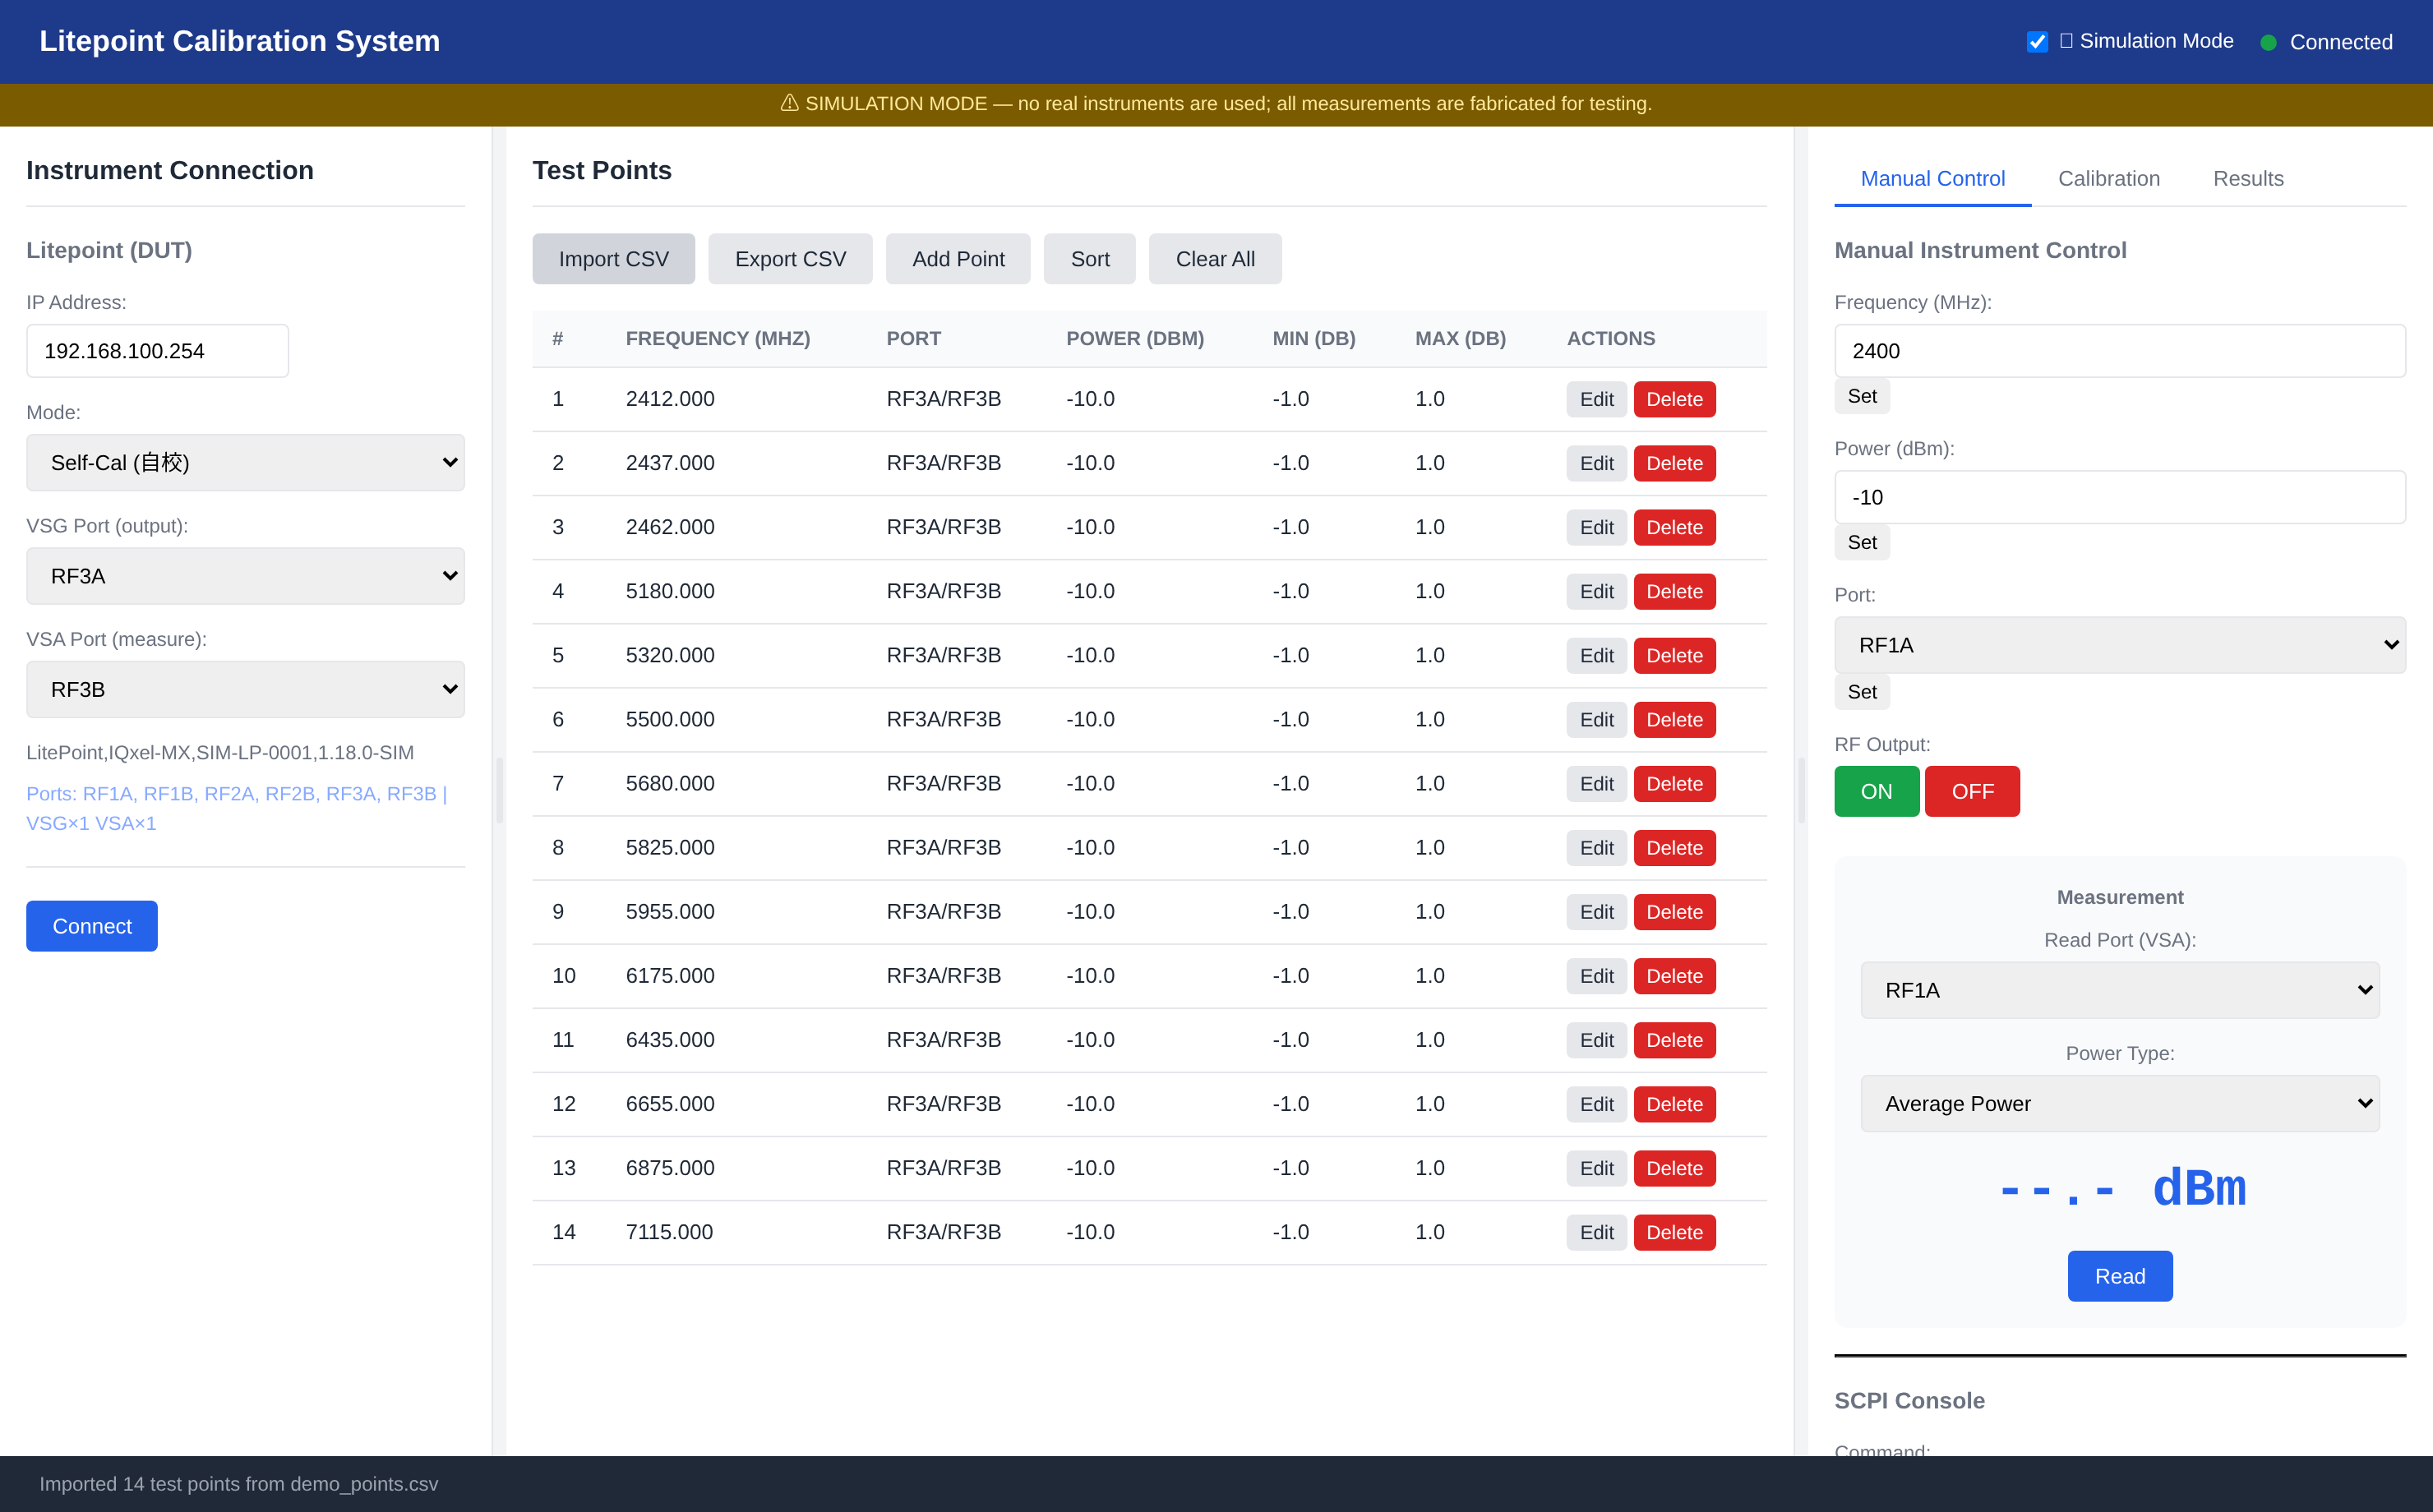2433x1512 pixels.
Task: Click the status bar import message
Action: tap(238, 1484)
